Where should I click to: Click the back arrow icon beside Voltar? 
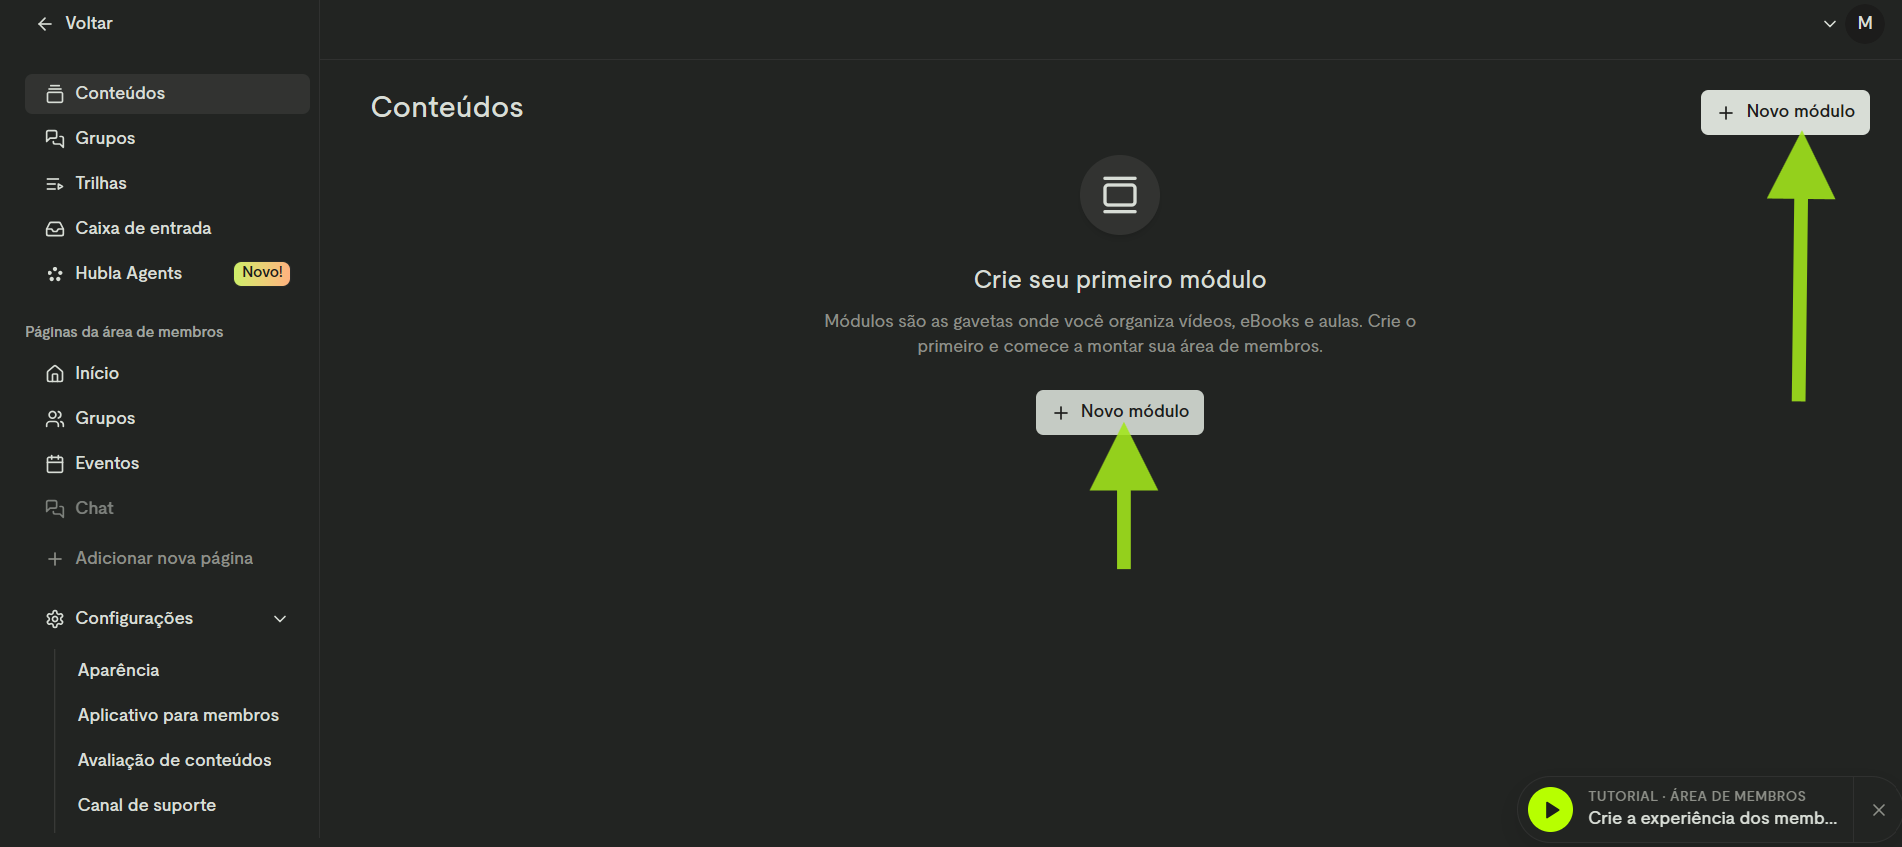pos(45,24)
